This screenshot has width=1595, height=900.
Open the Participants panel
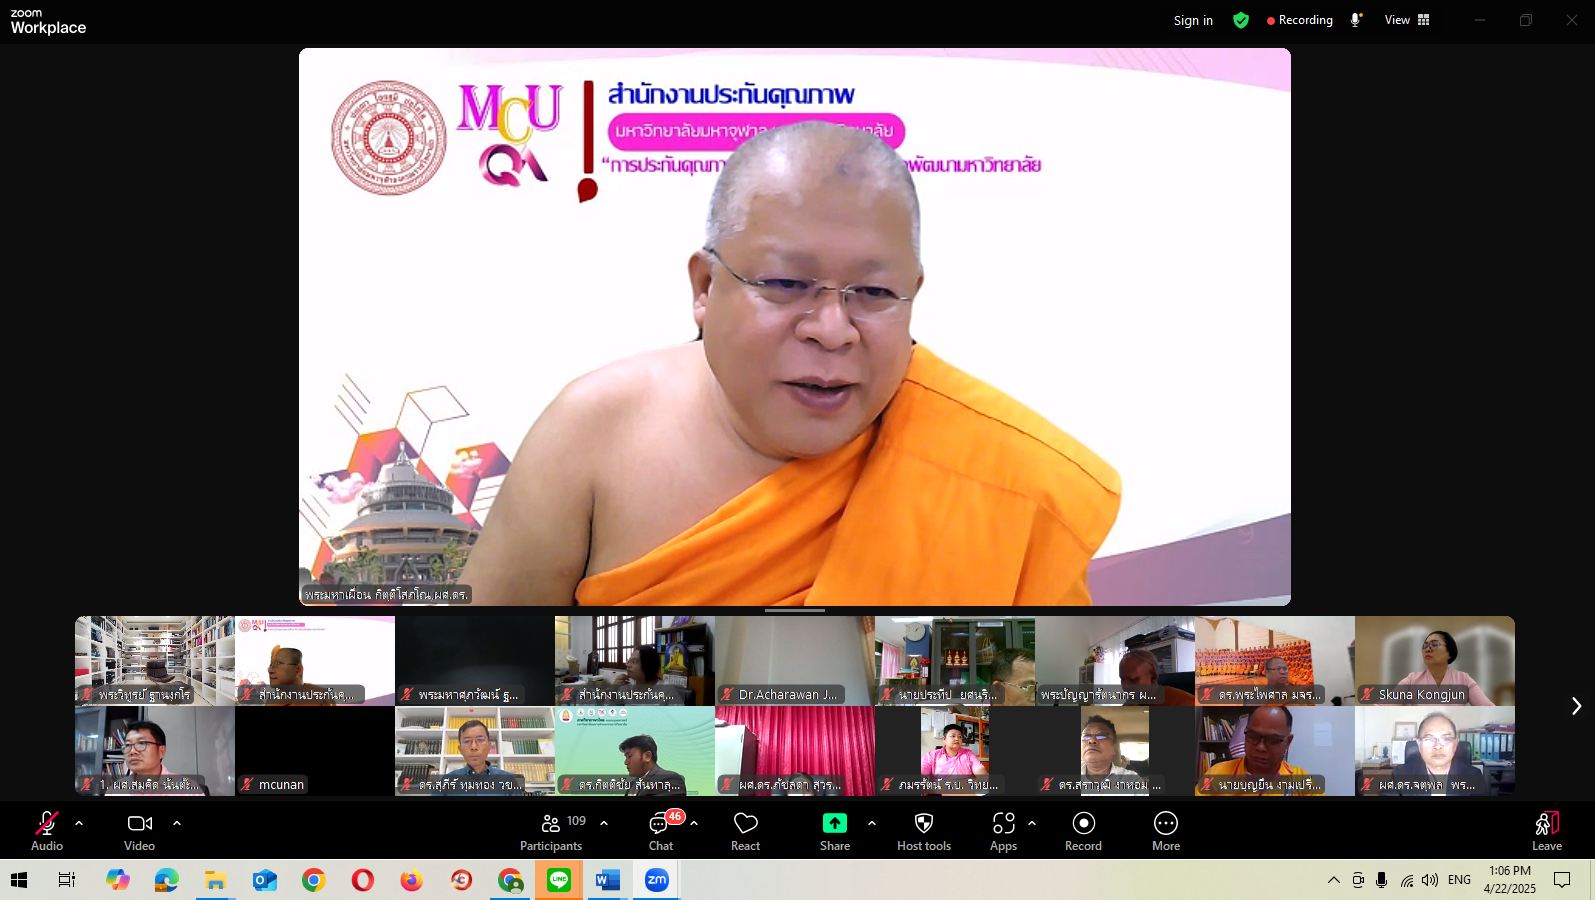pos(551,831)
